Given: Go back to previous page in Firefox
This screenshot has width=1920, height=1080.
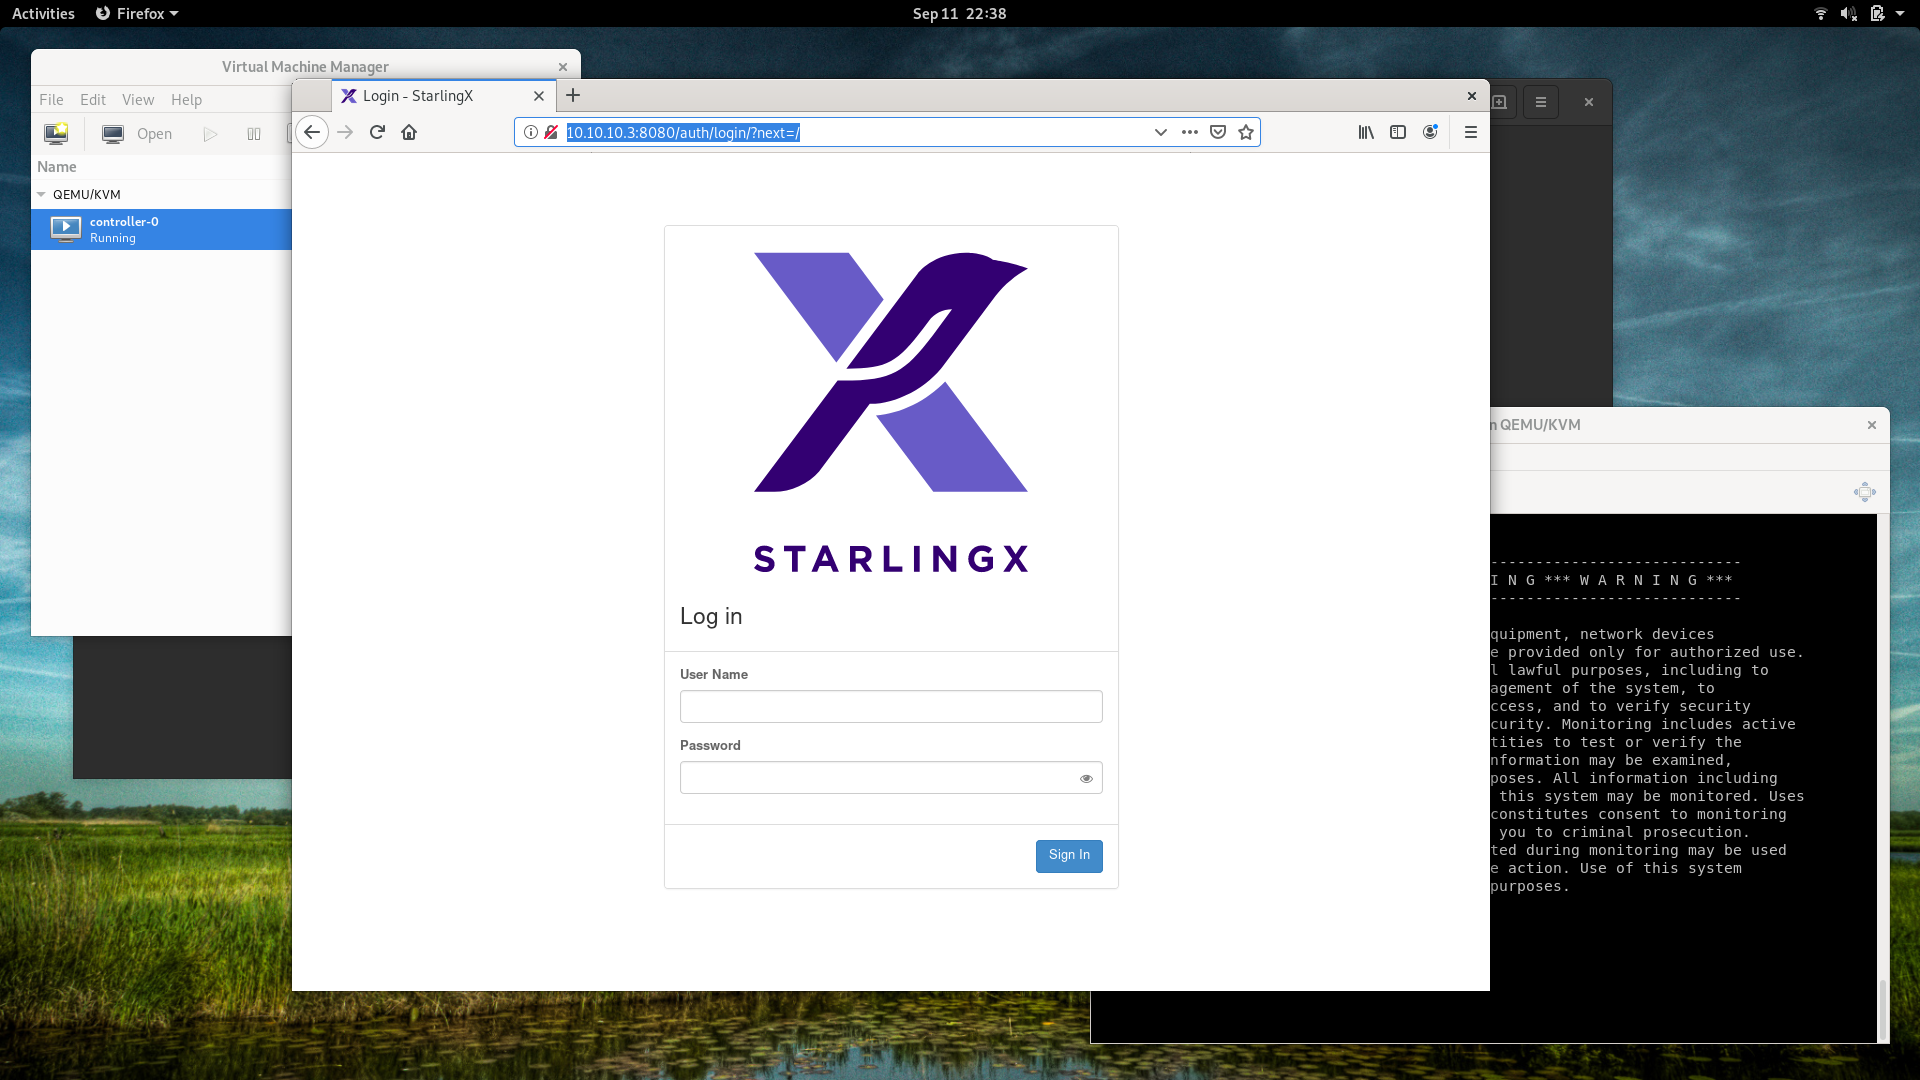Looking at the screenshot, I should coord(312,132).
